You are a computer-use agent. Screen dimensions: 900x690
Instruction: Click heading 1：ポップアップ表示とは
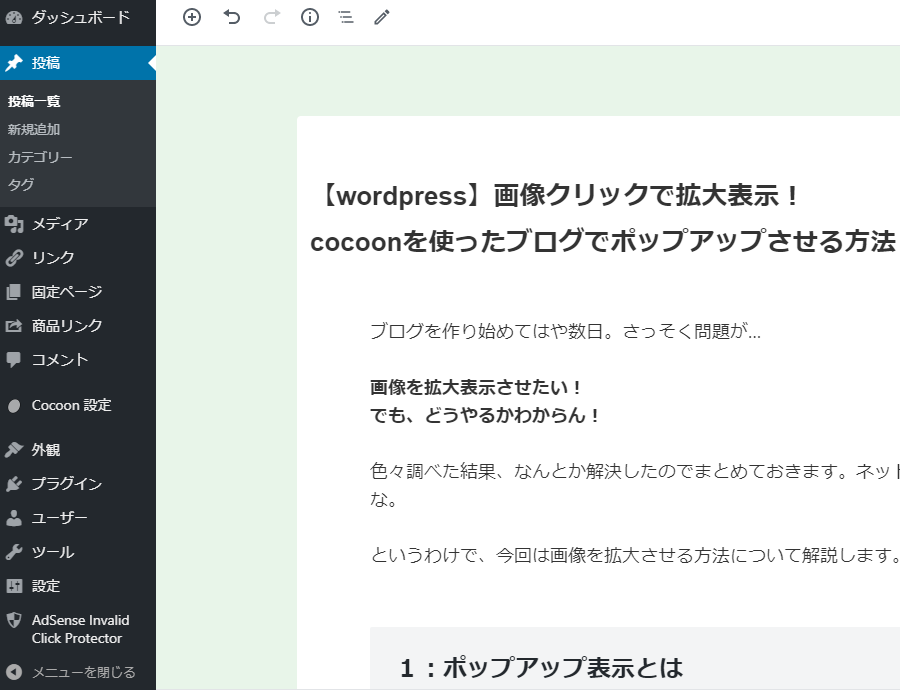click(542, 668)
